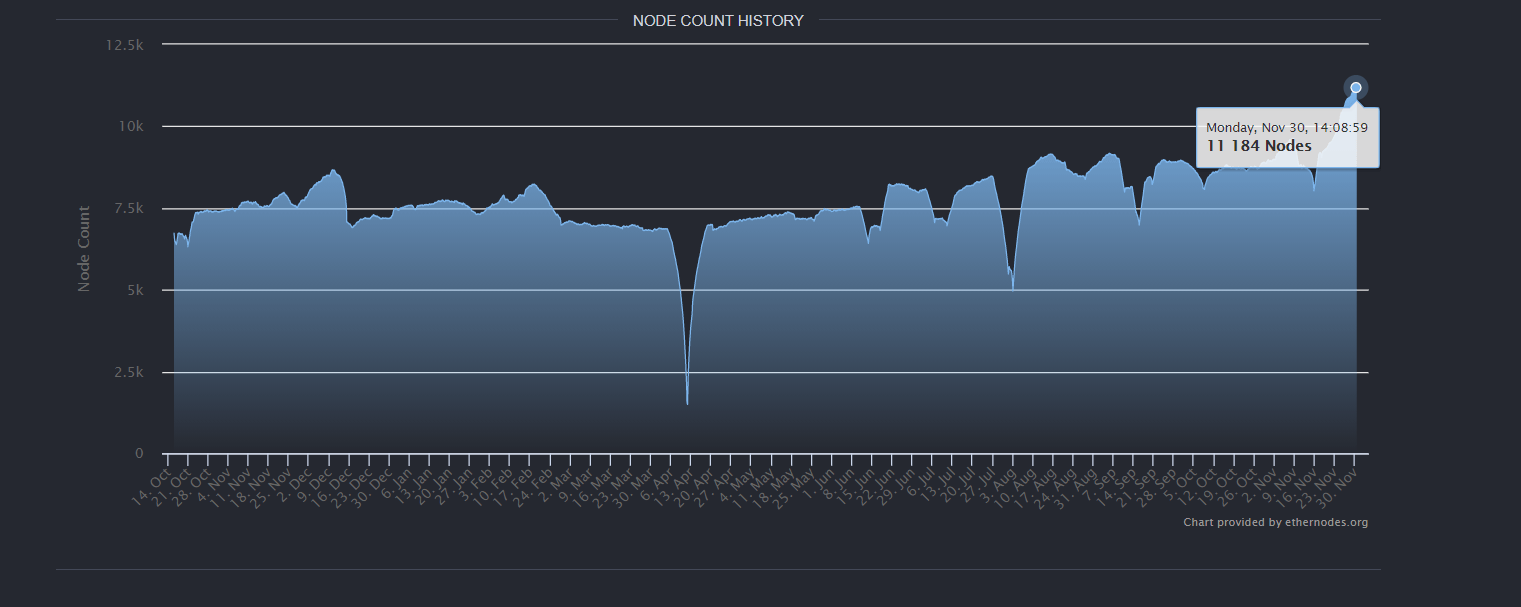Select the 14. Oct x-axis date label
Image resolution: width=1521 pixels, height=607 pixels.
[x=154, y=480]
